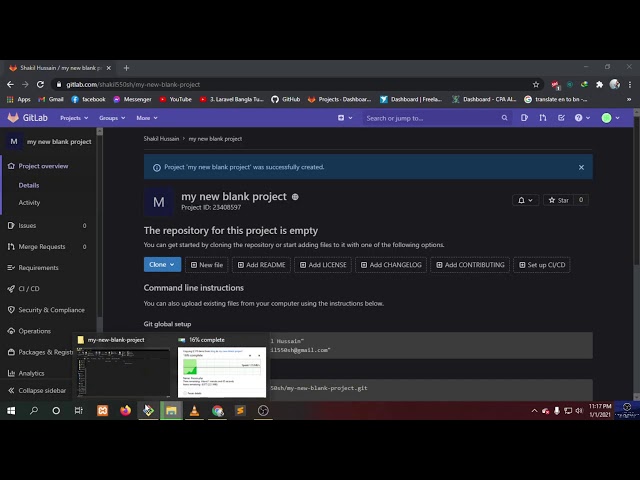Click the my new blank project breadcrumb
The width and height of the screenshot is (640, 480).
point(215,139)
